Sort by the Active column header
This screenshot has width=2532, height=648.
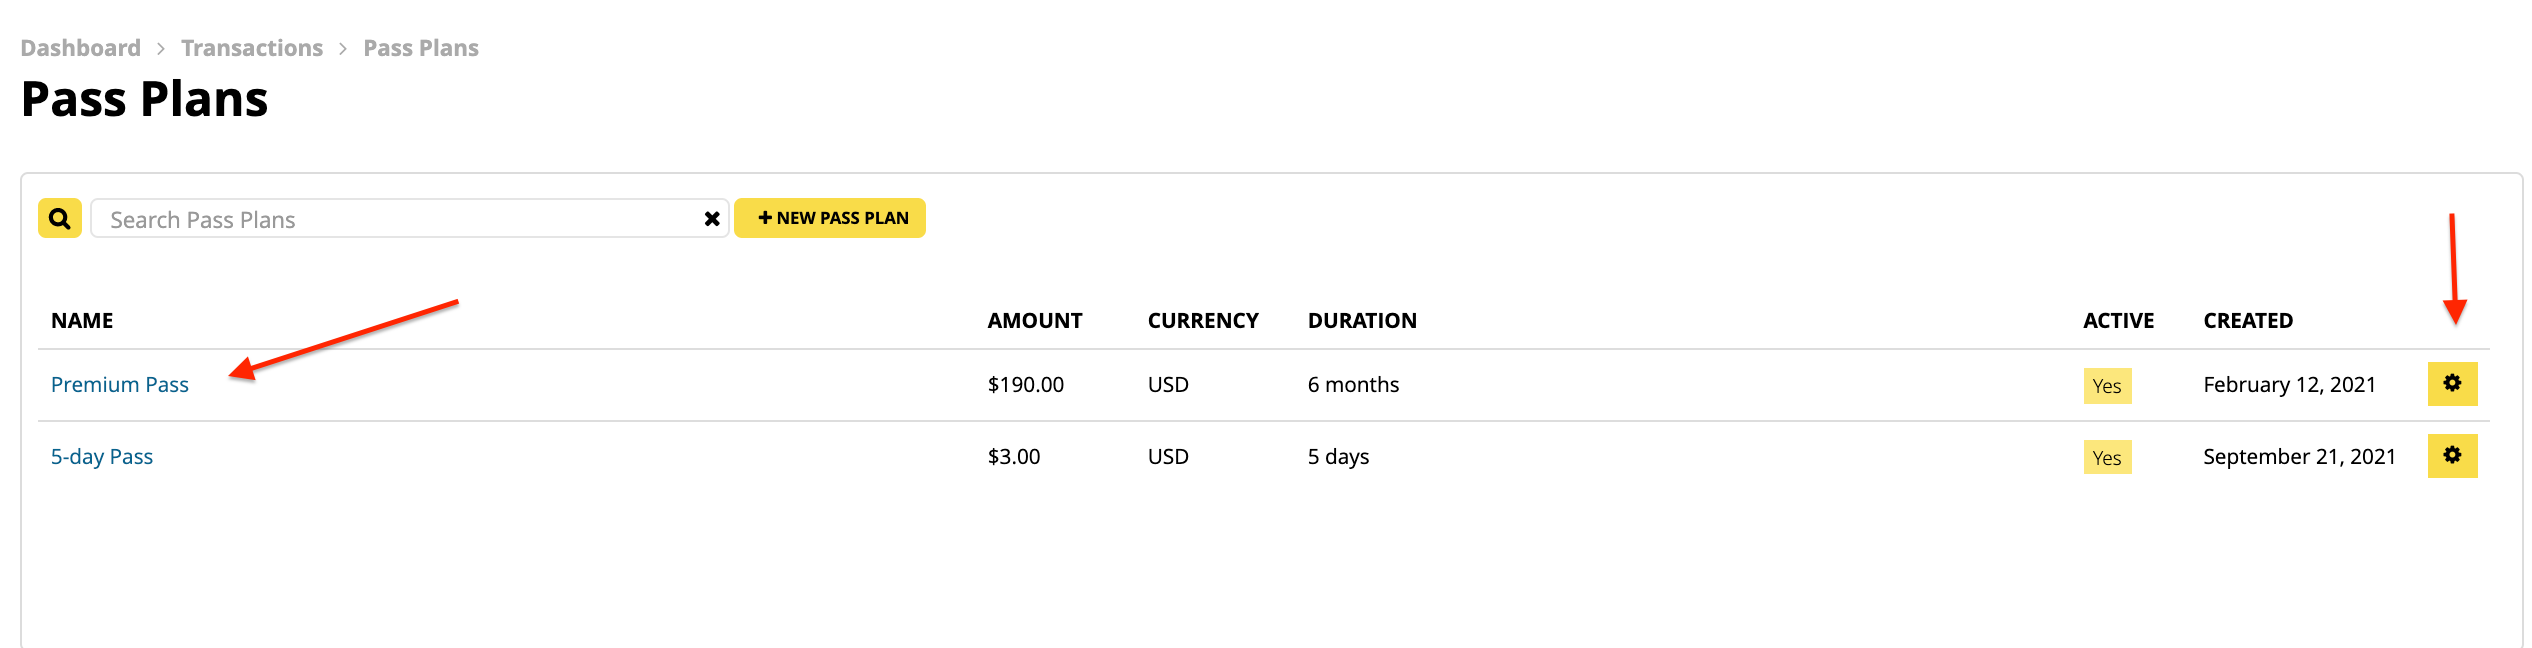tap(2119, 321)
